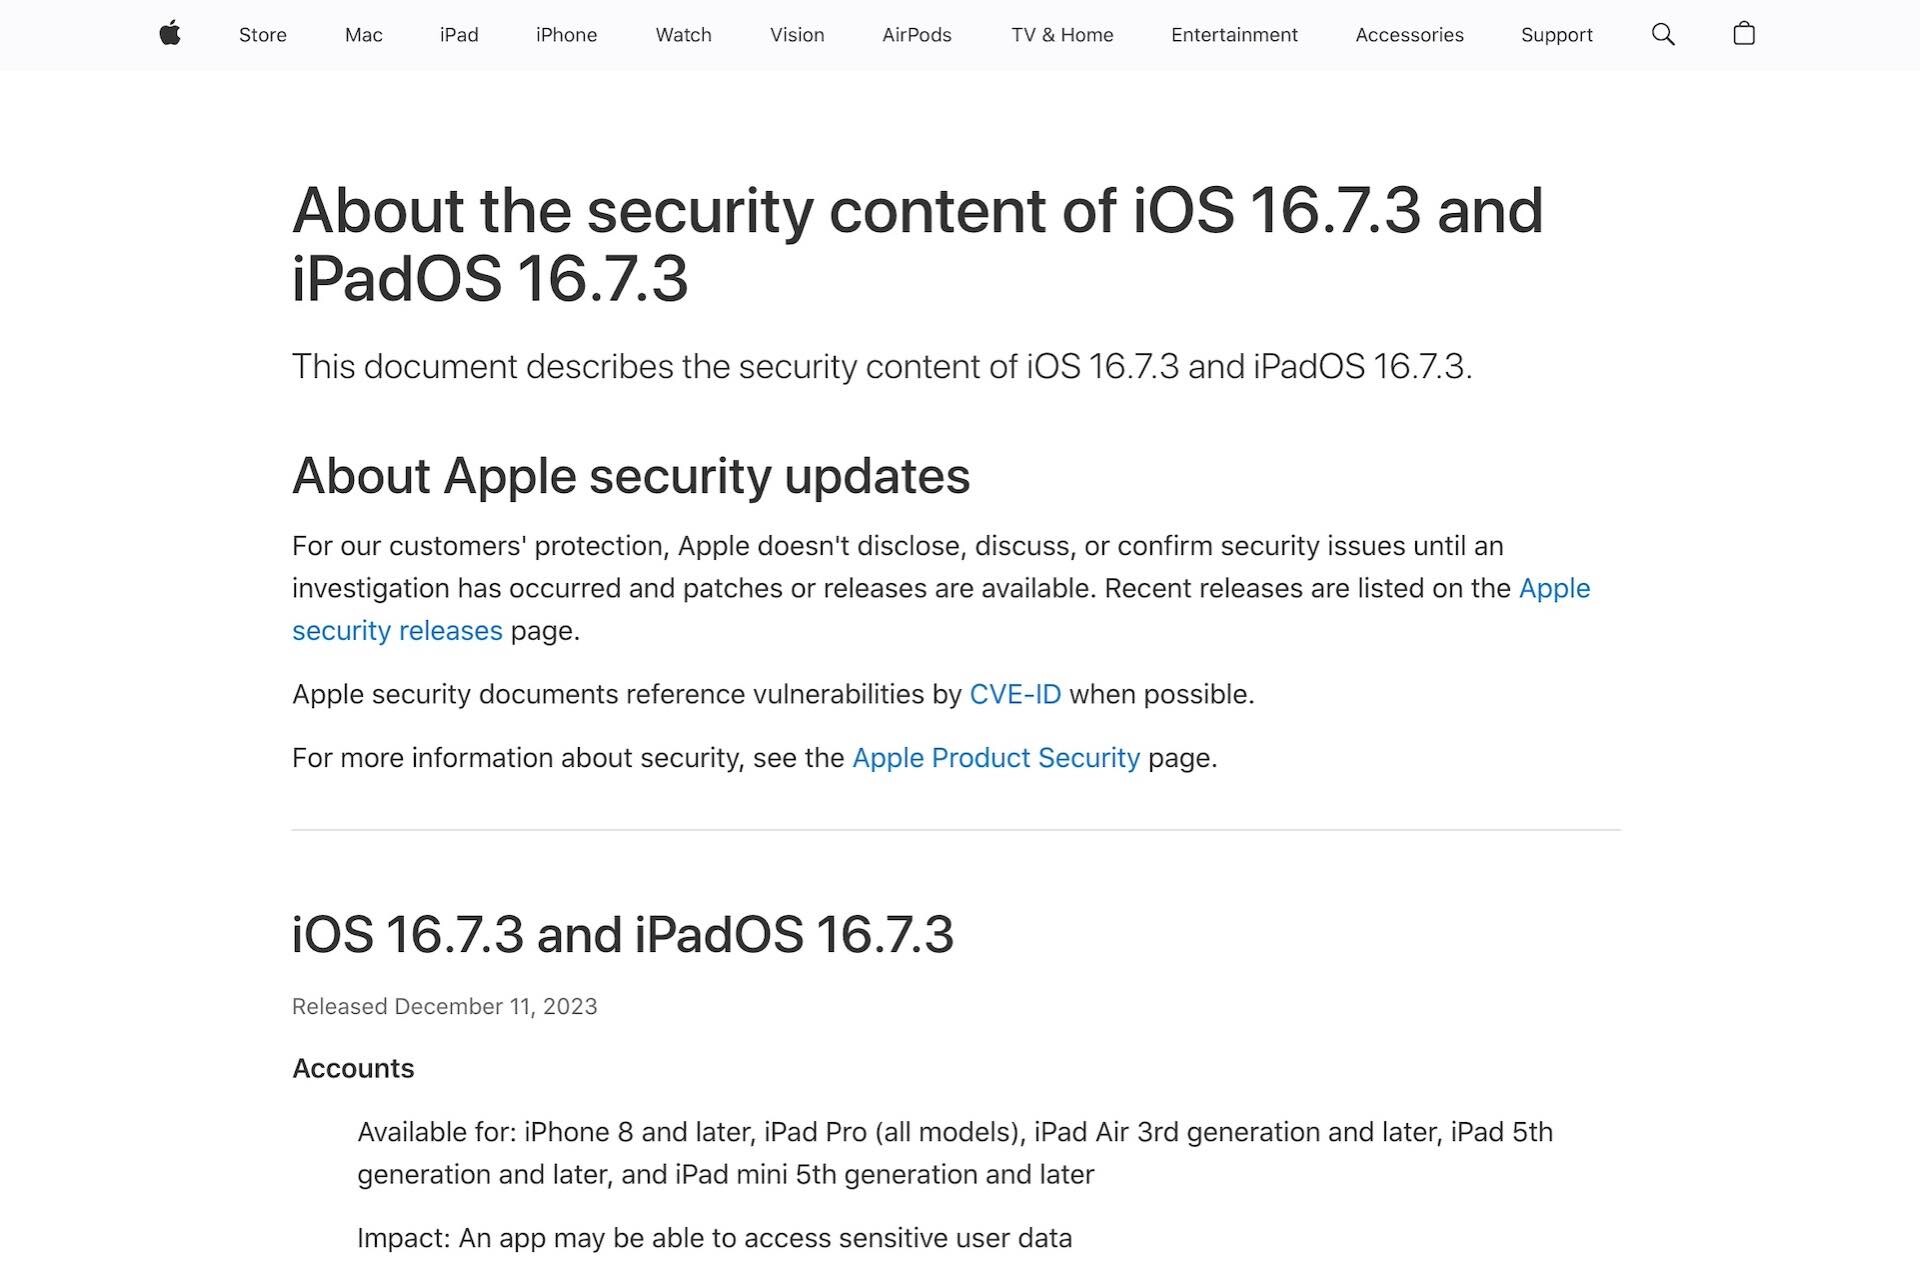1920x1280 pixels.
Task: Click the CVE-ID hyperlink
Action: coord(1015,694)
